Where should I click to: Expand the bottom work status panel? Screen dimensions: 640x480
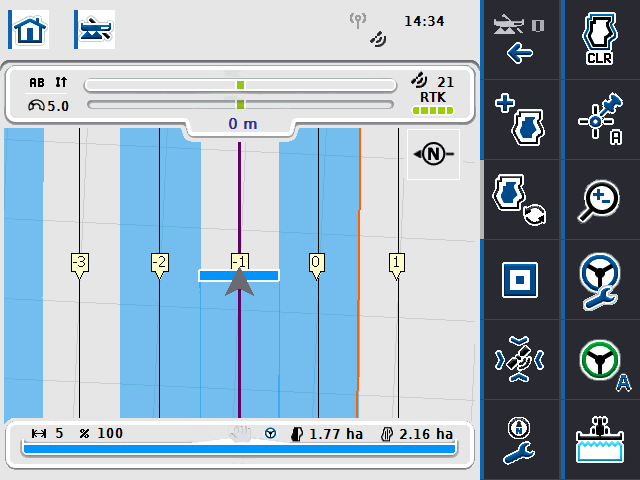(239, 441)
